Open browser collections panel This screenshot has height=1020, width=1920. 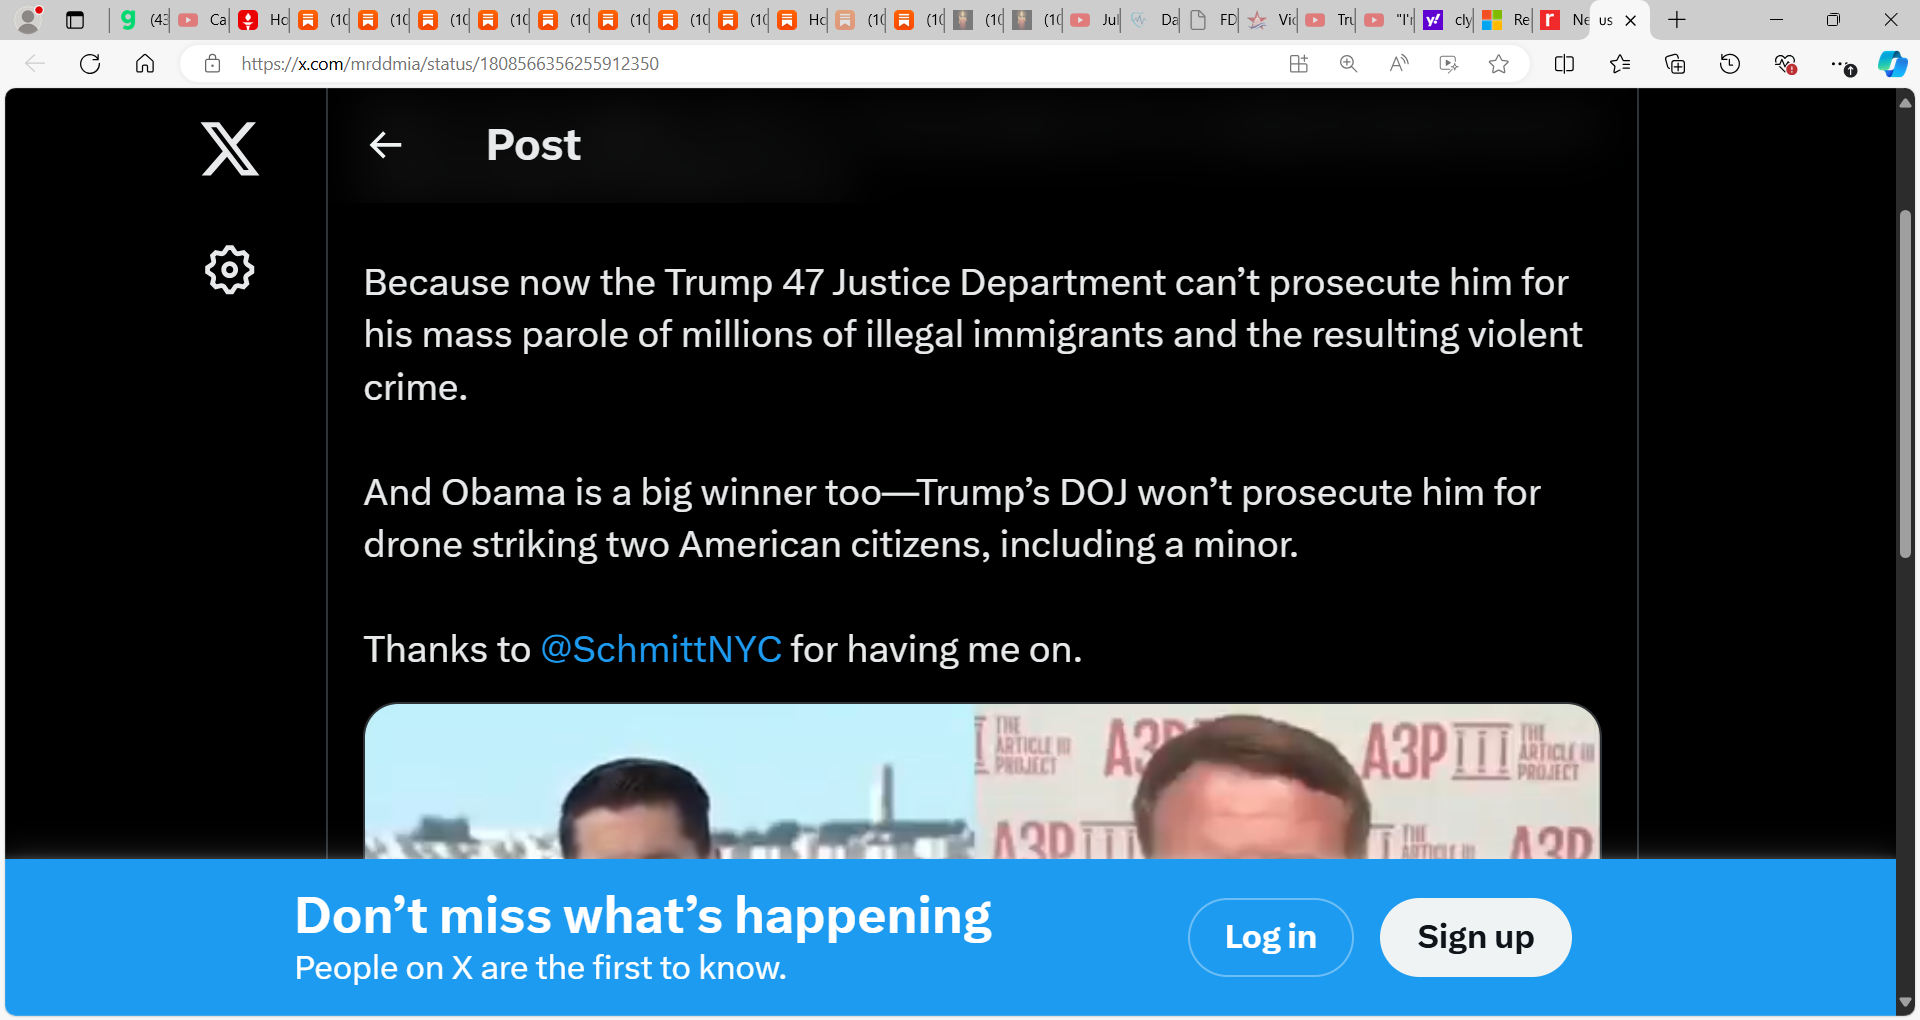[1675, 64]
